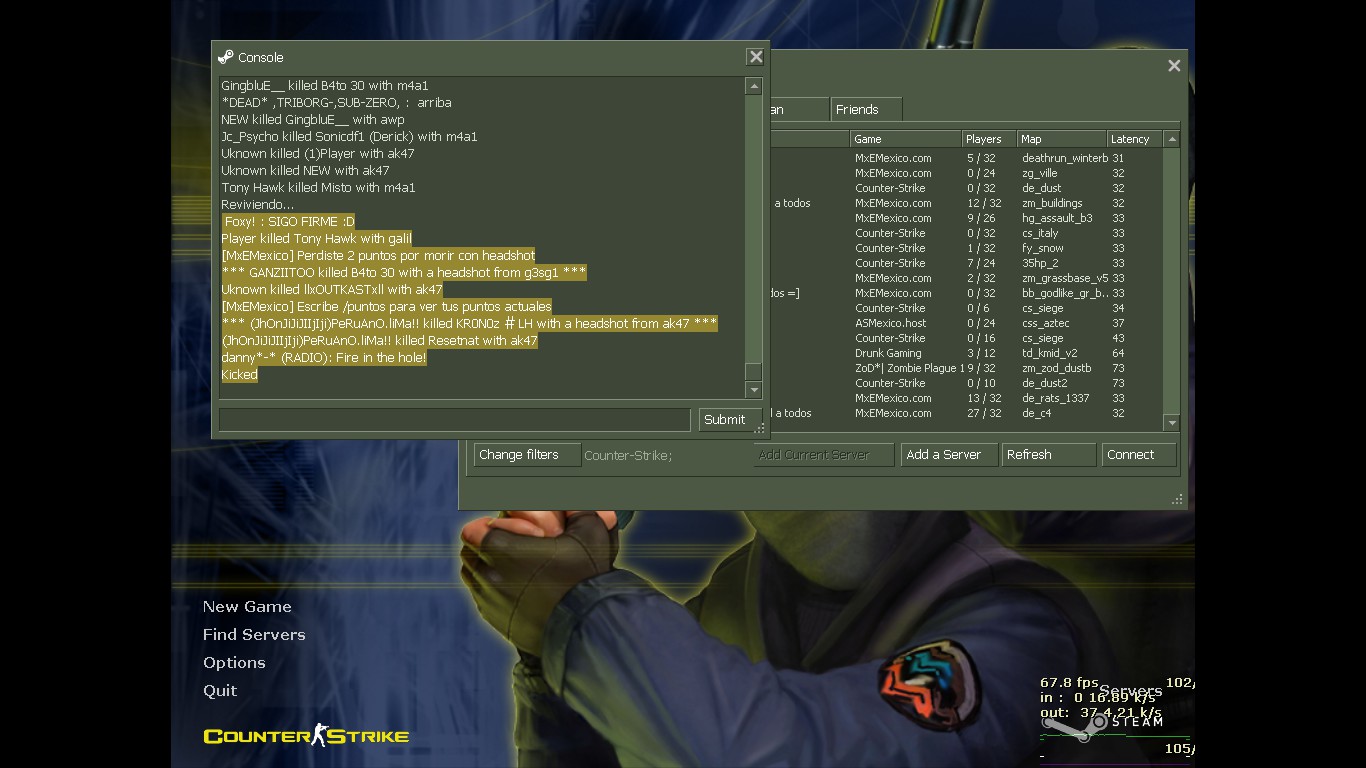Viewport: 1366px width, 768px height.
Task: Select the ZoD Zombie Plague server row
Action: click(x=965, y=368)
